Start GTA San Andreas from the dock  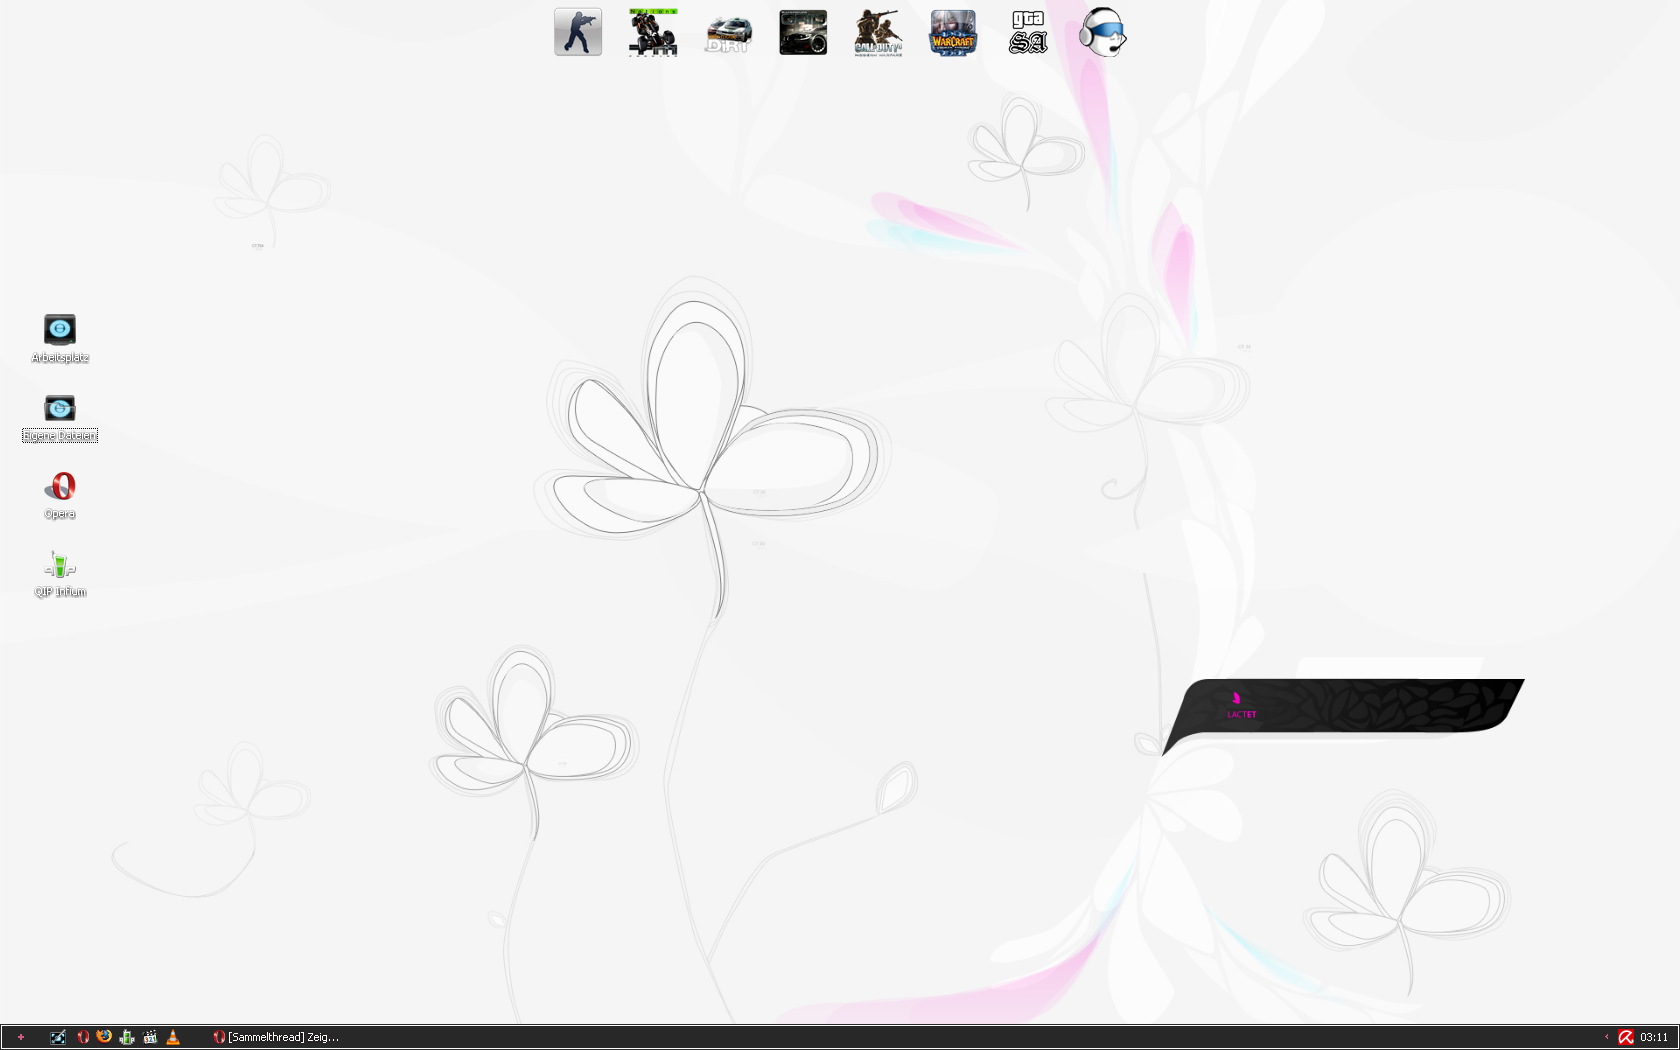pos(1028,32)
